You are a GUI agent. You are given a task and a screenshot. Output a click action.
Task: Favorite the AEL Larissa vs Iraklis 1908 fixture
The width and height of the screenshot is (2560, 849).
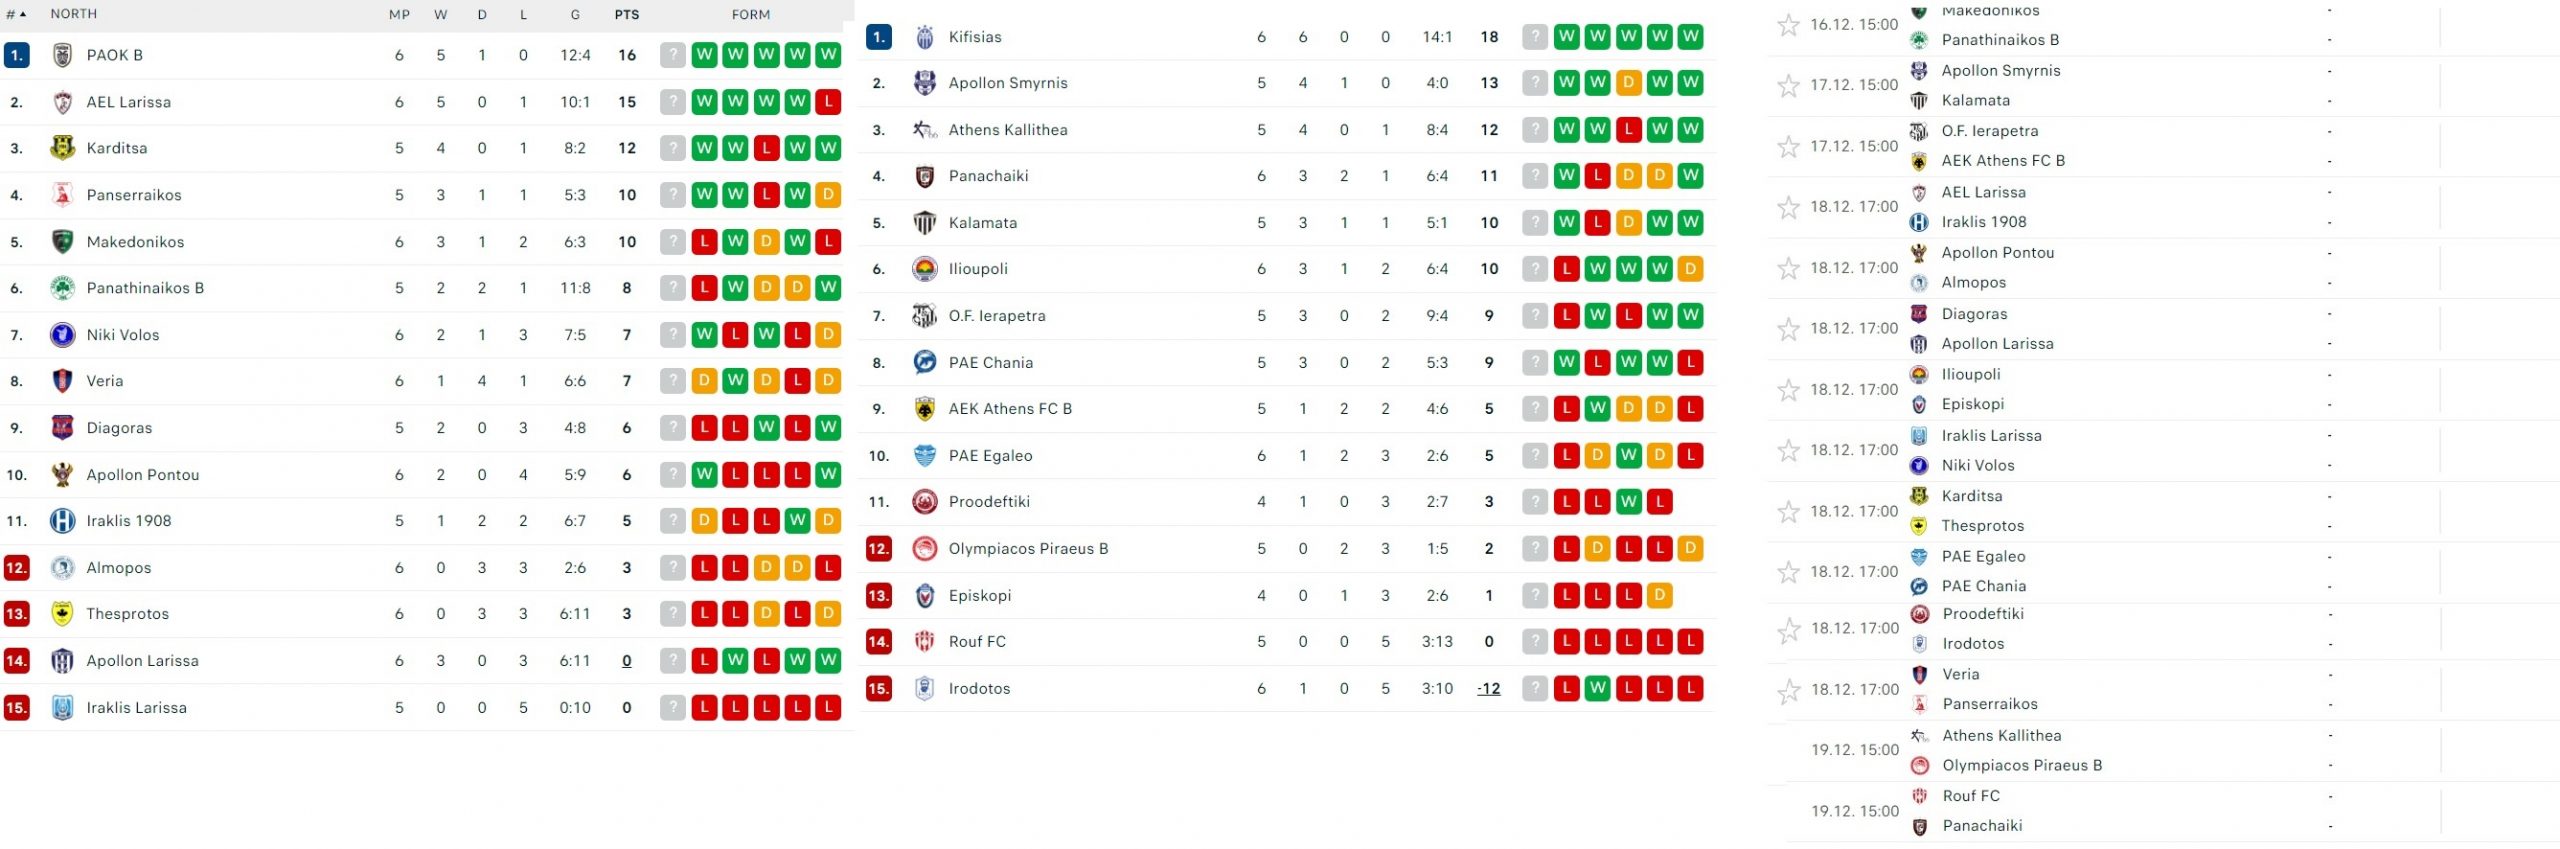(1789, 207)
